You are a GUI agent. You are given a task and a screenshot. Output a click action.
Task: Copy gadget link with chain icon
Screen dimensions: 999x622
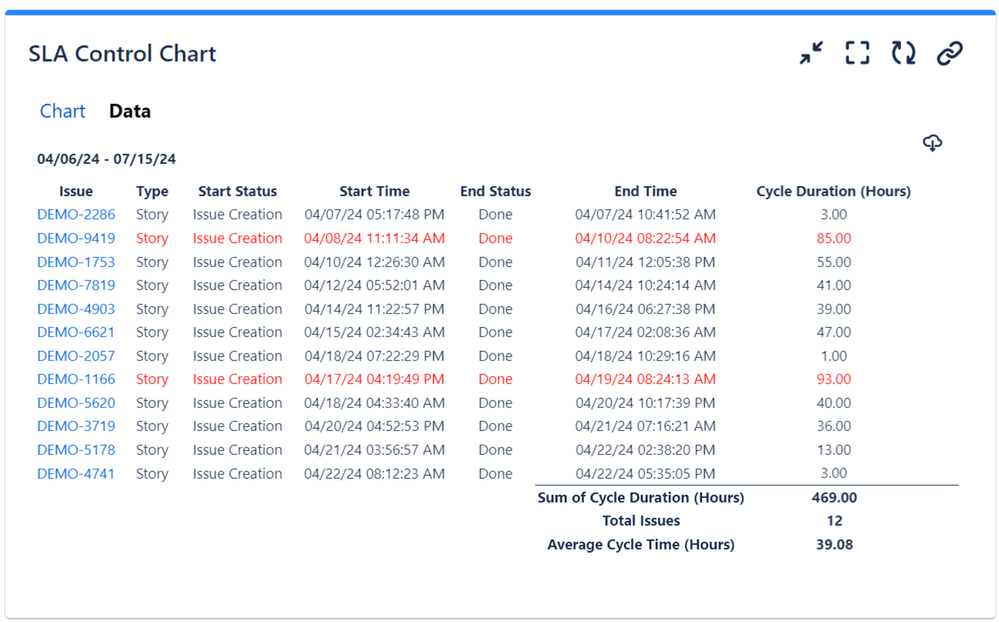point(949,53)
